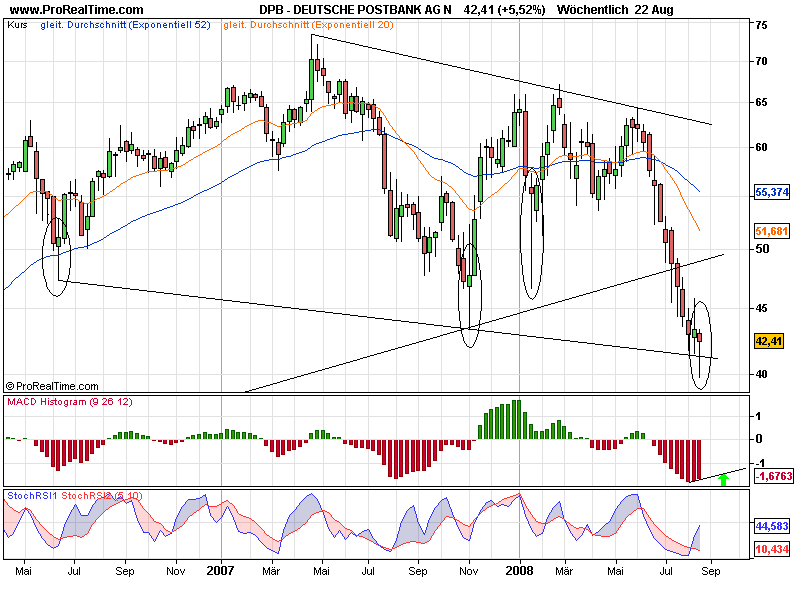The height and width of the screenshot is (600, 800).
Task: Click the Mär label before 2008's Mai
Action: pyautogui.click(x=564, y=571)
